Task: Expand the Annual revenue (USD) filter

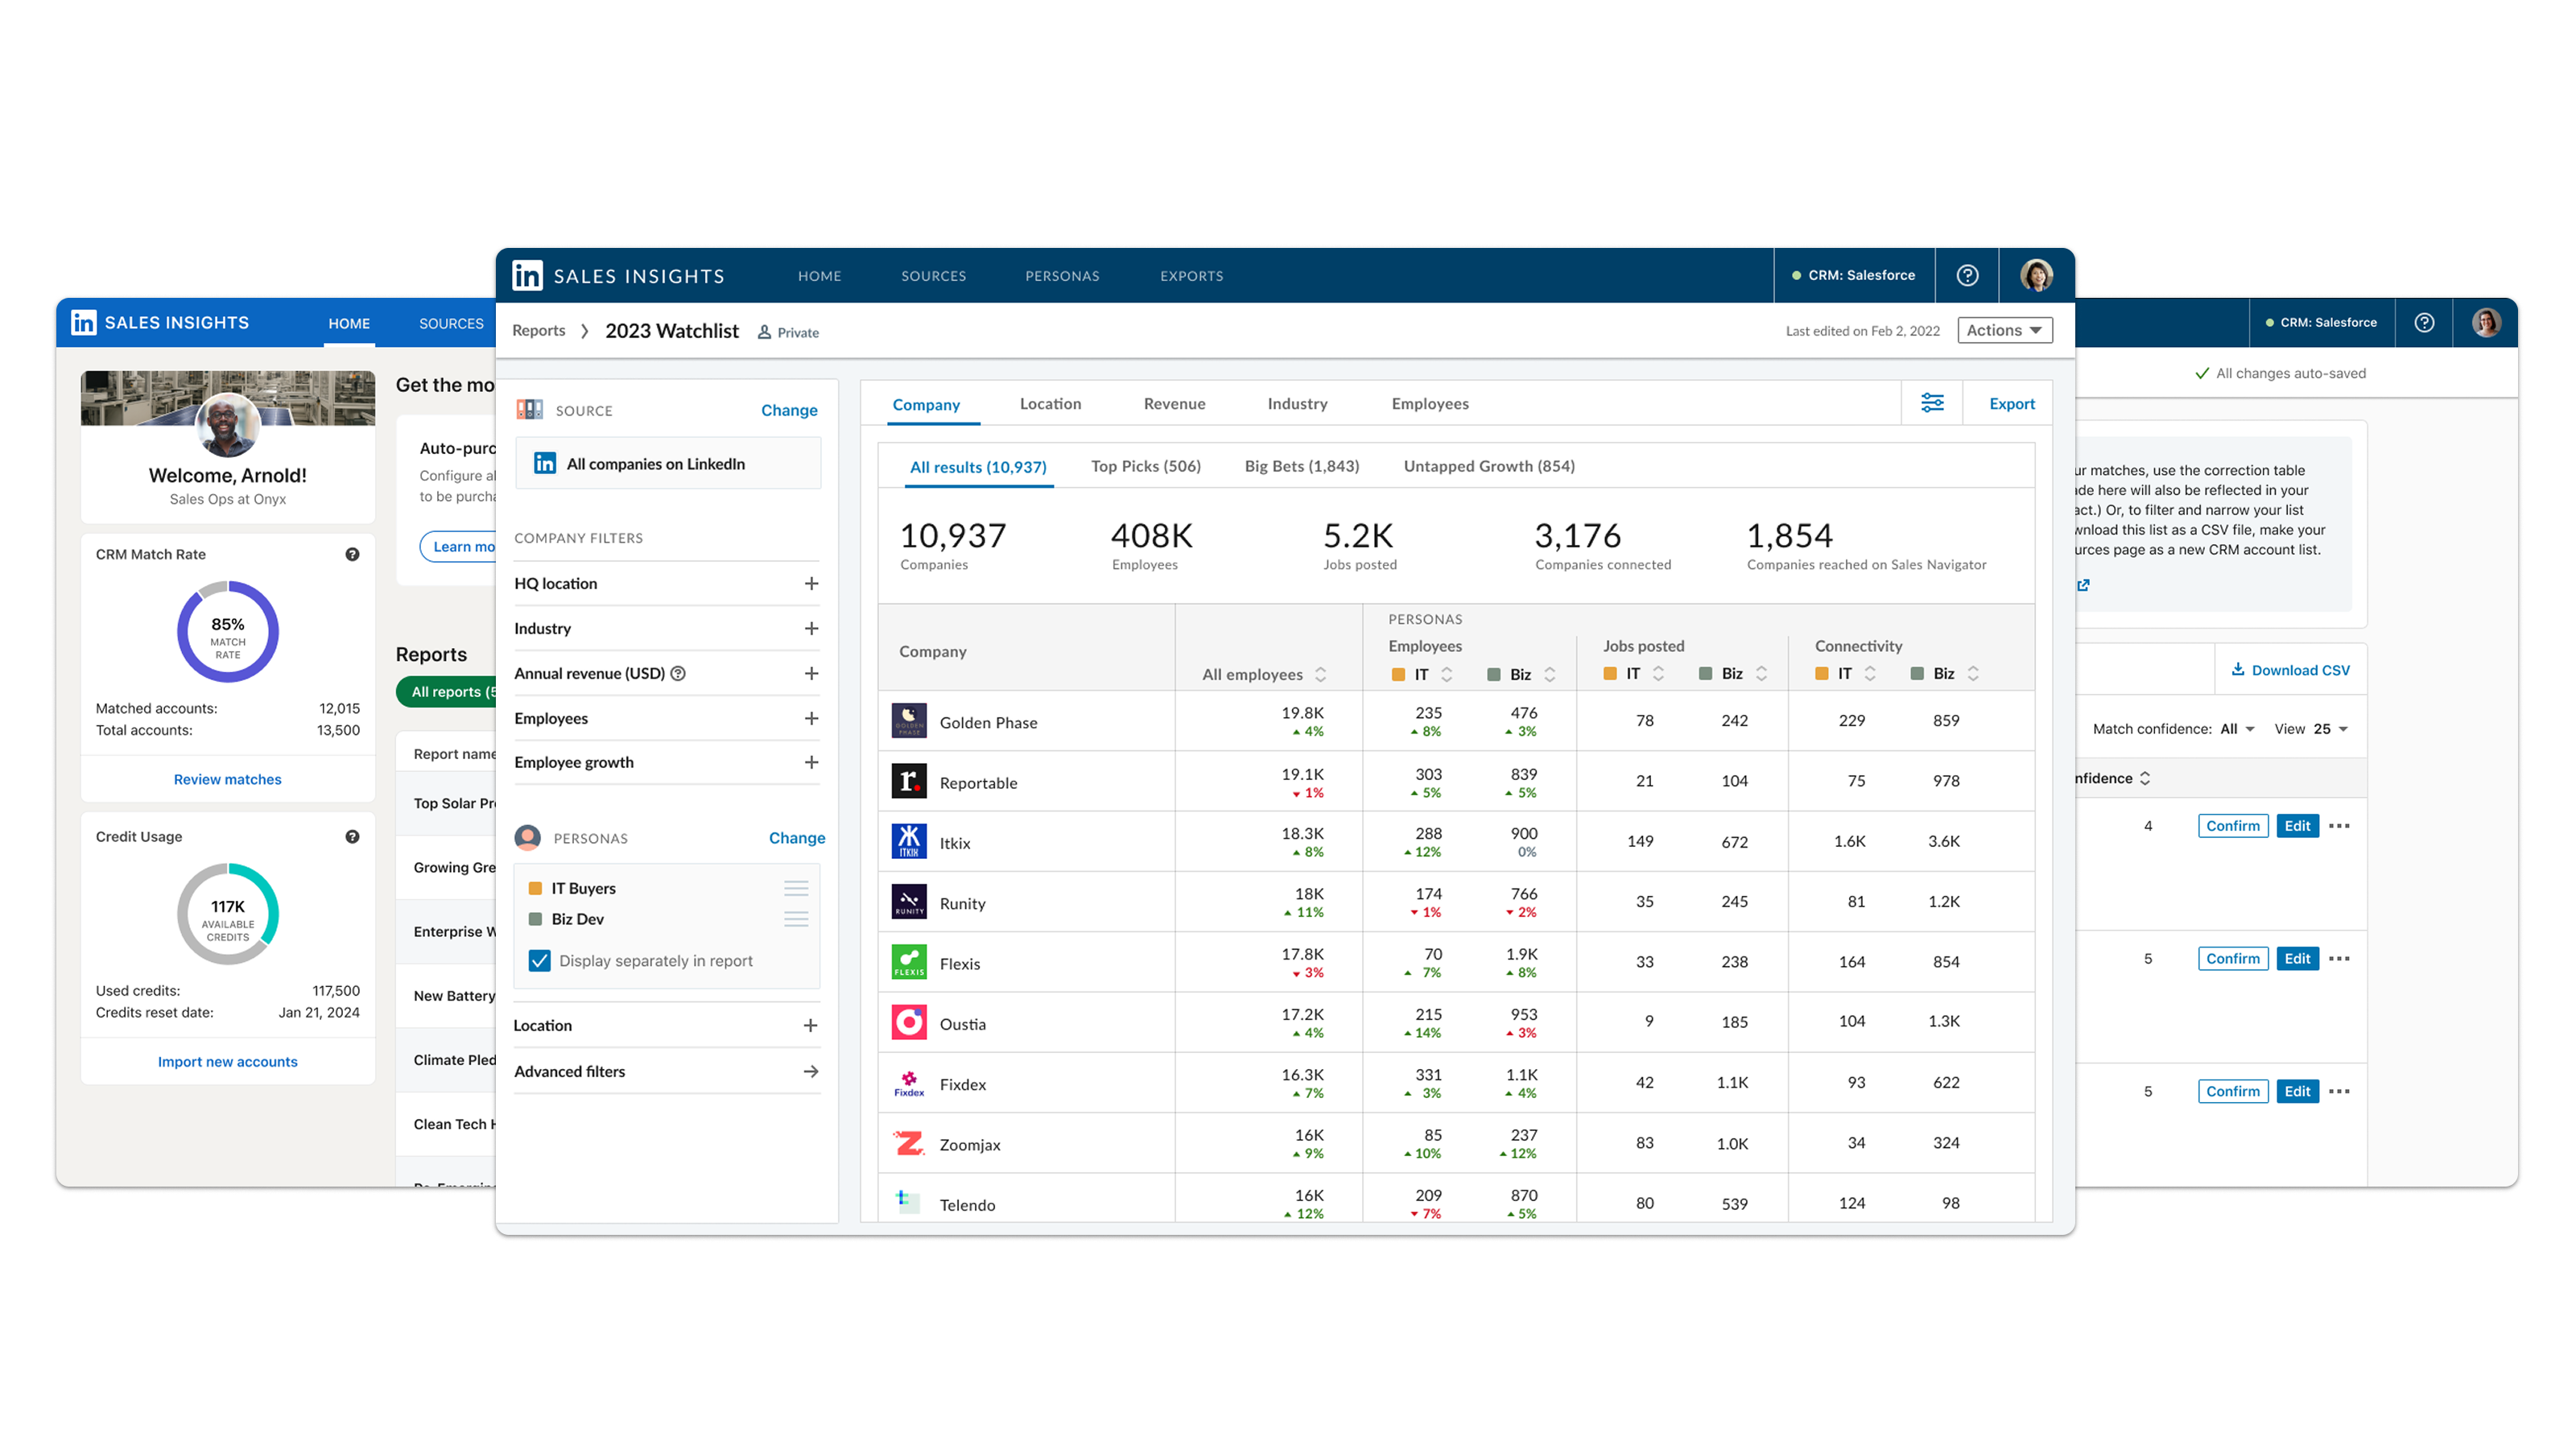Action: (811, 674)
